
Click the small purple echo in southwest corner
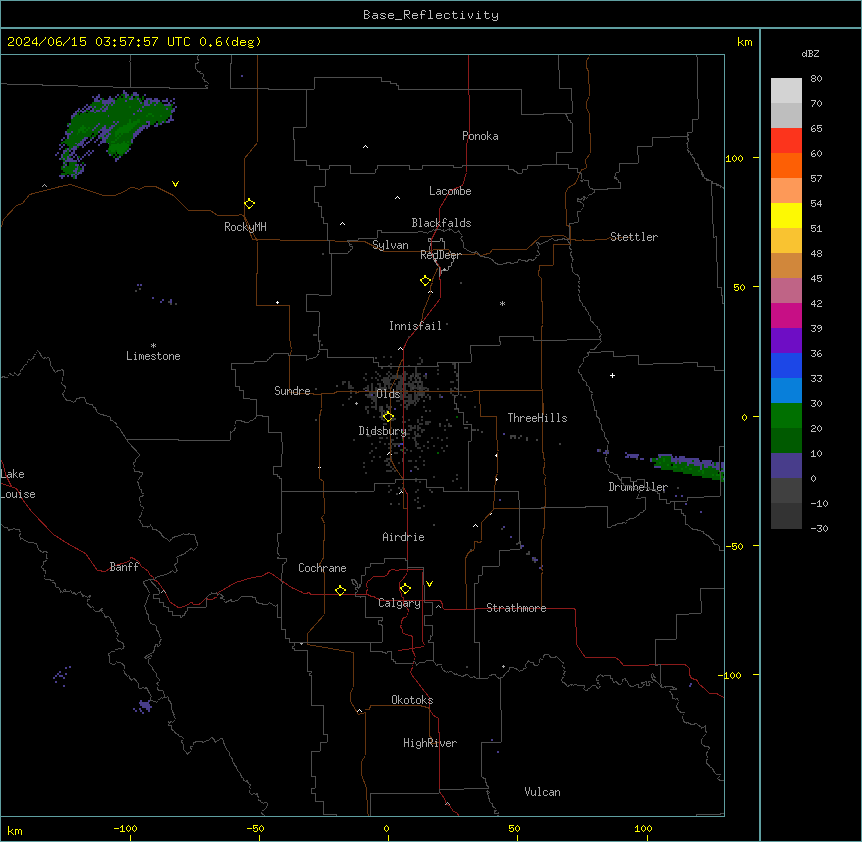(145, 705)
